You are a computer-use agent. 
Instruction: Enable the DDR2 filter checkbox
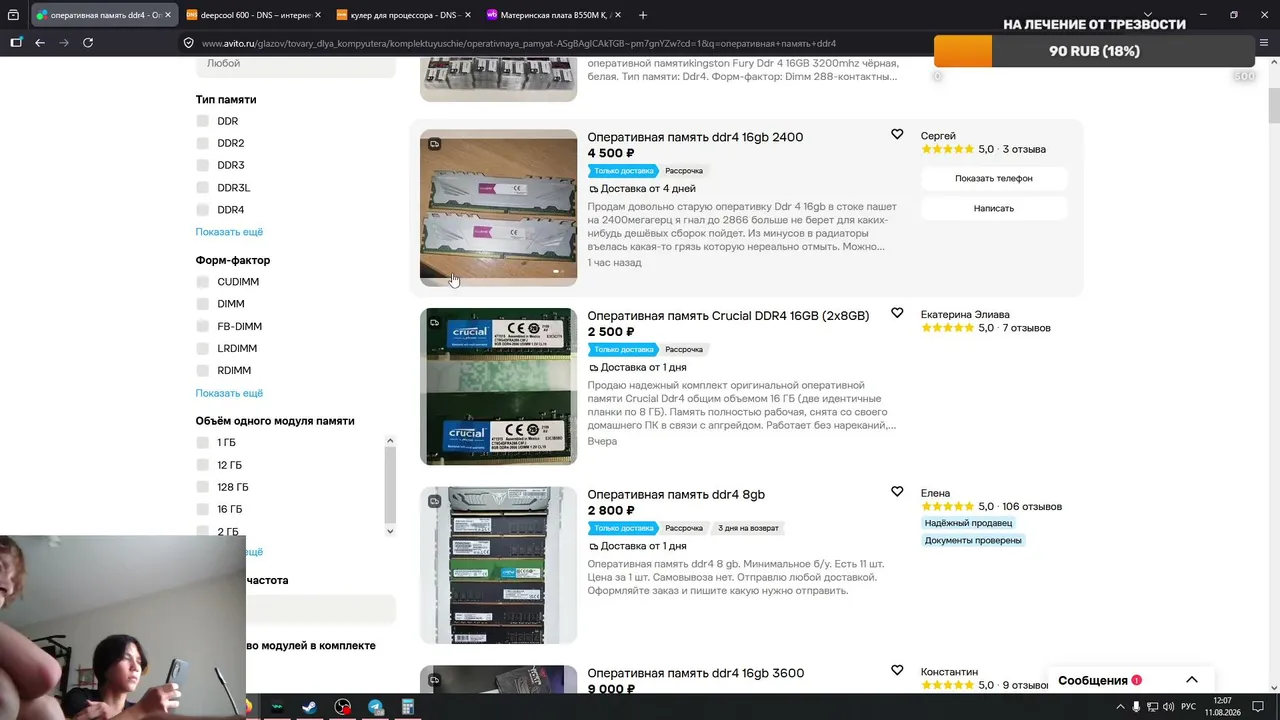[203, 143]
